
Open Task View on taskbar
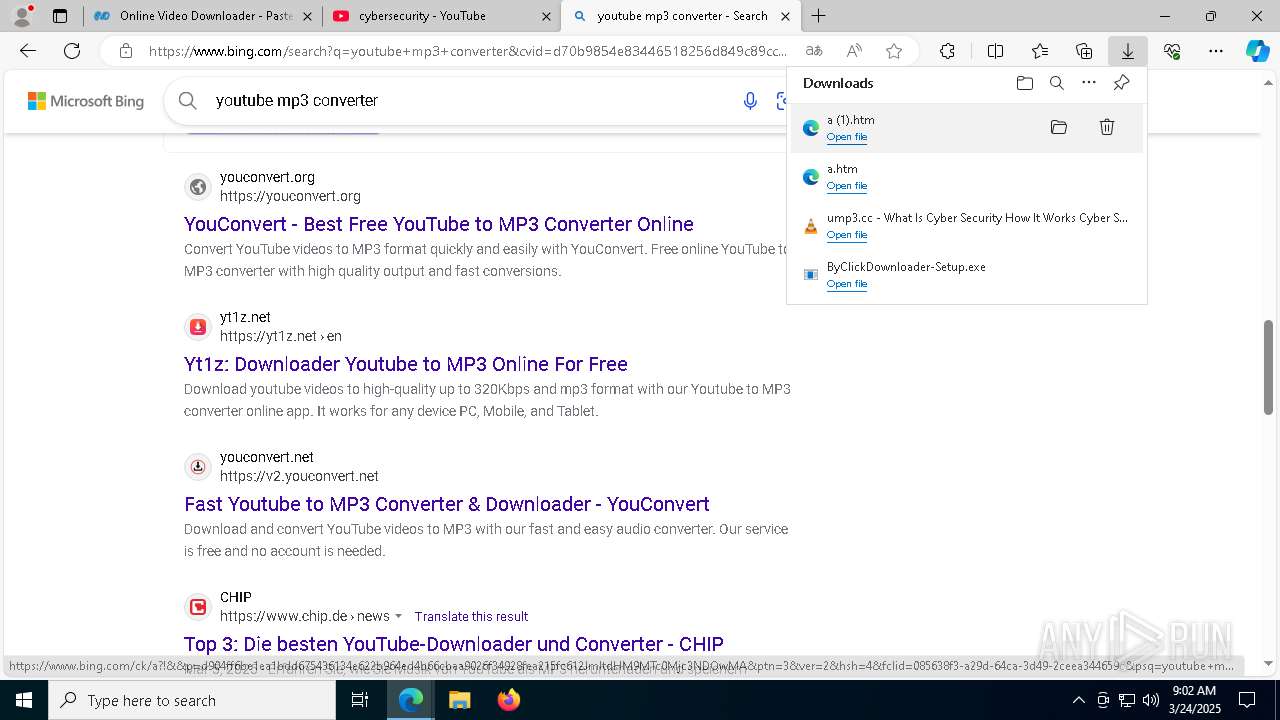click(x=360, y=700)
